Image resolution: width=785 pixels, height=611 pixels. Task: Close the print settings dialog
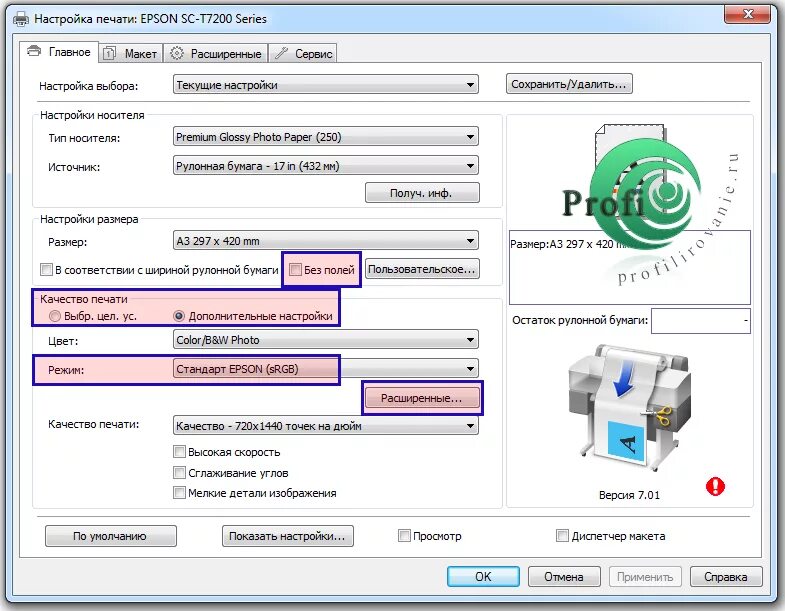click(747, 15)
